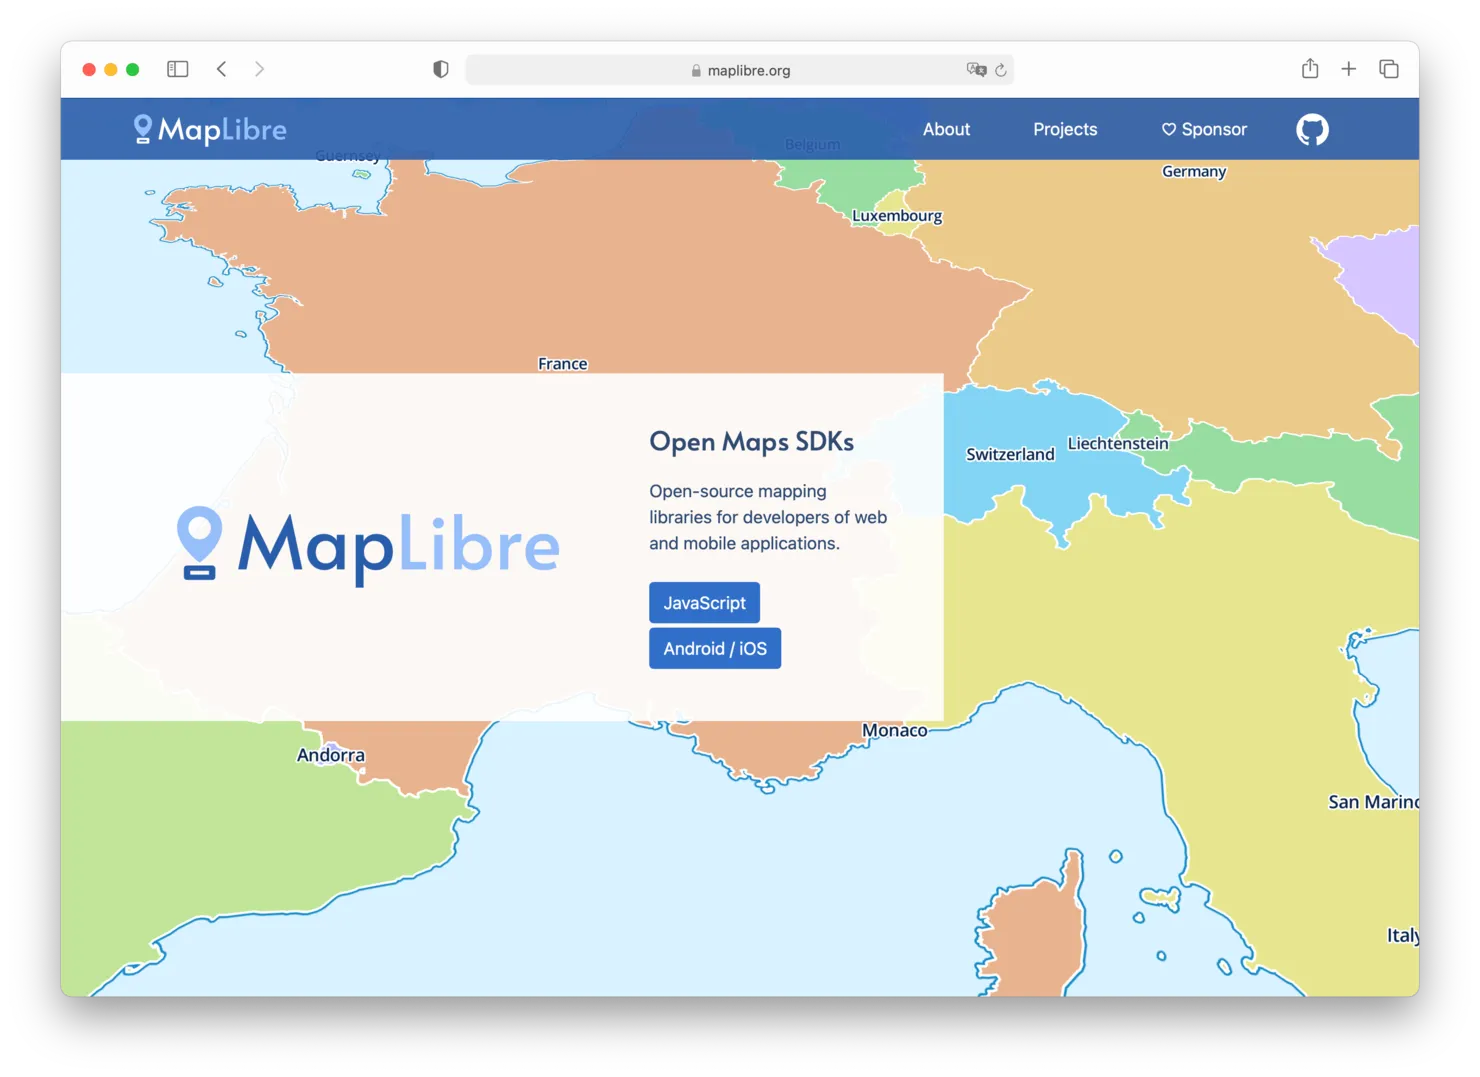This screenshot has height=1077, width=1480.
Task: Open the MapLibre GitHub page via cat icon
Action: [1311, 128]
